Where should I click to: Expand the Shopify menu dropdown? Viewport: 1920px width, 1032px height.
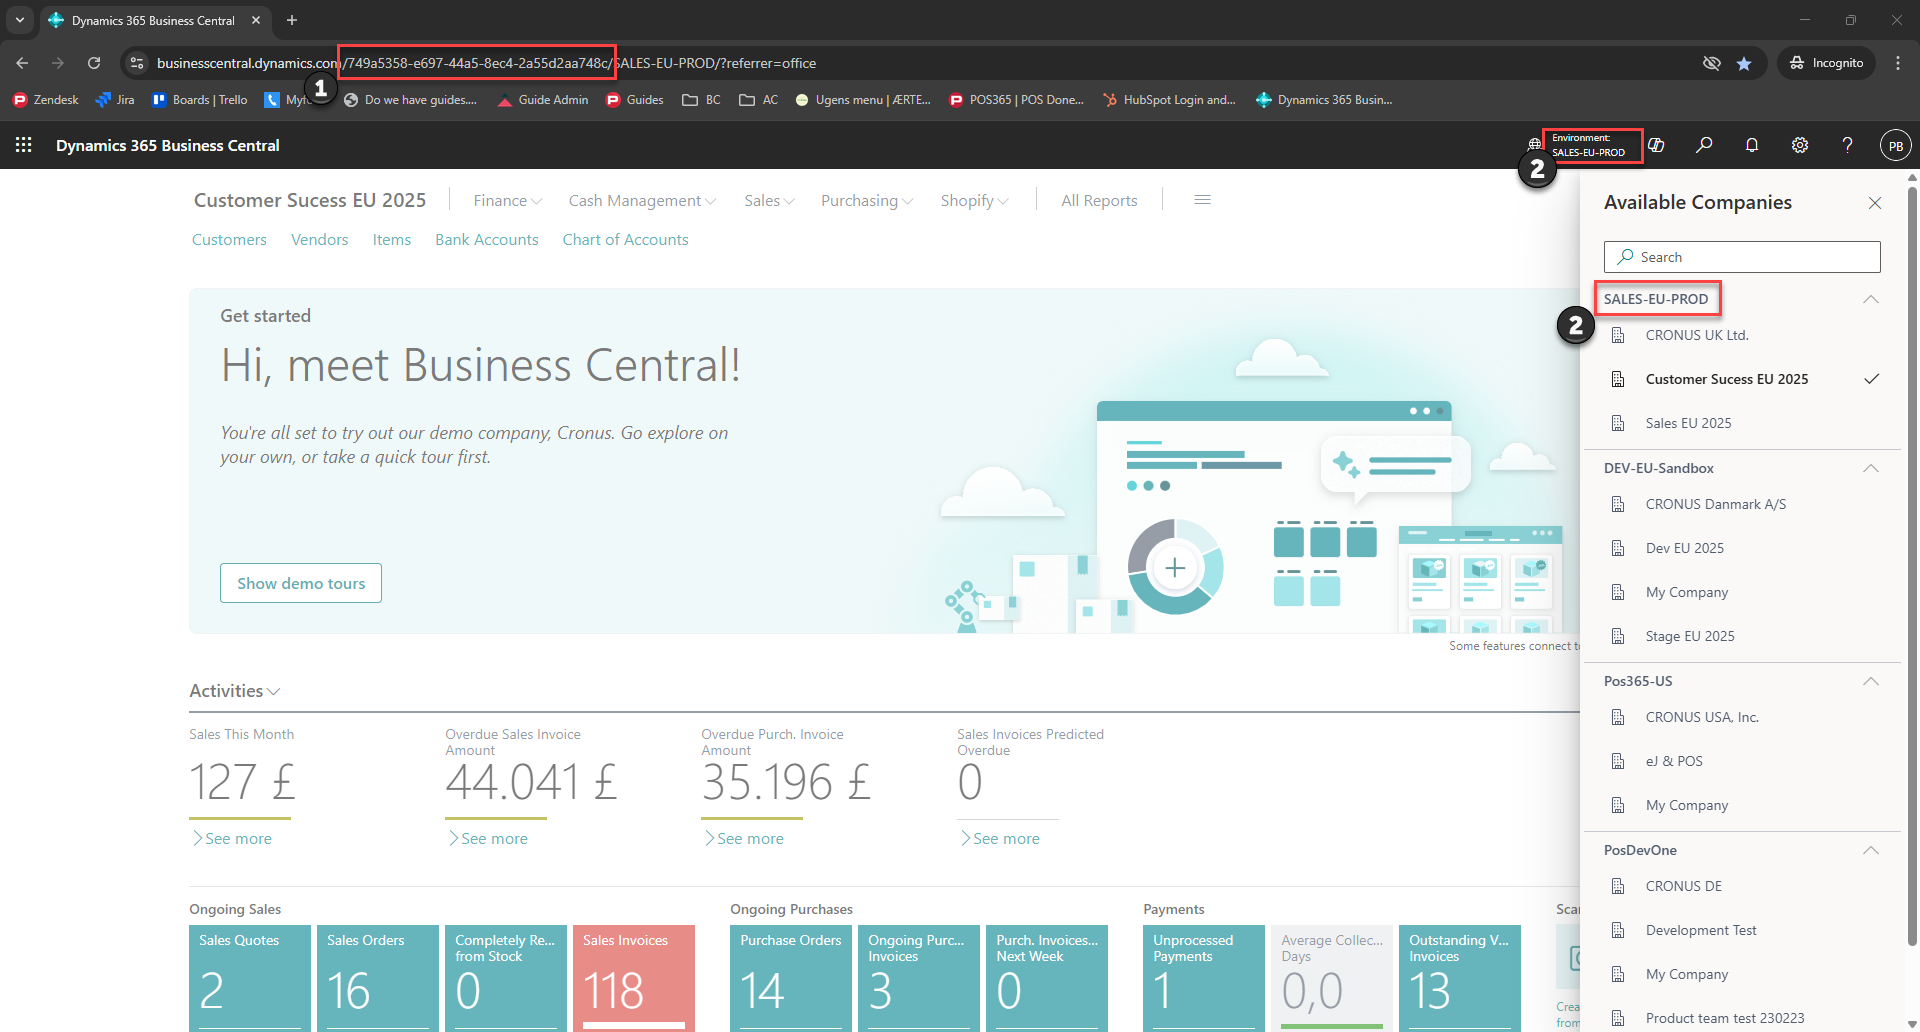[x=974, y=201]
